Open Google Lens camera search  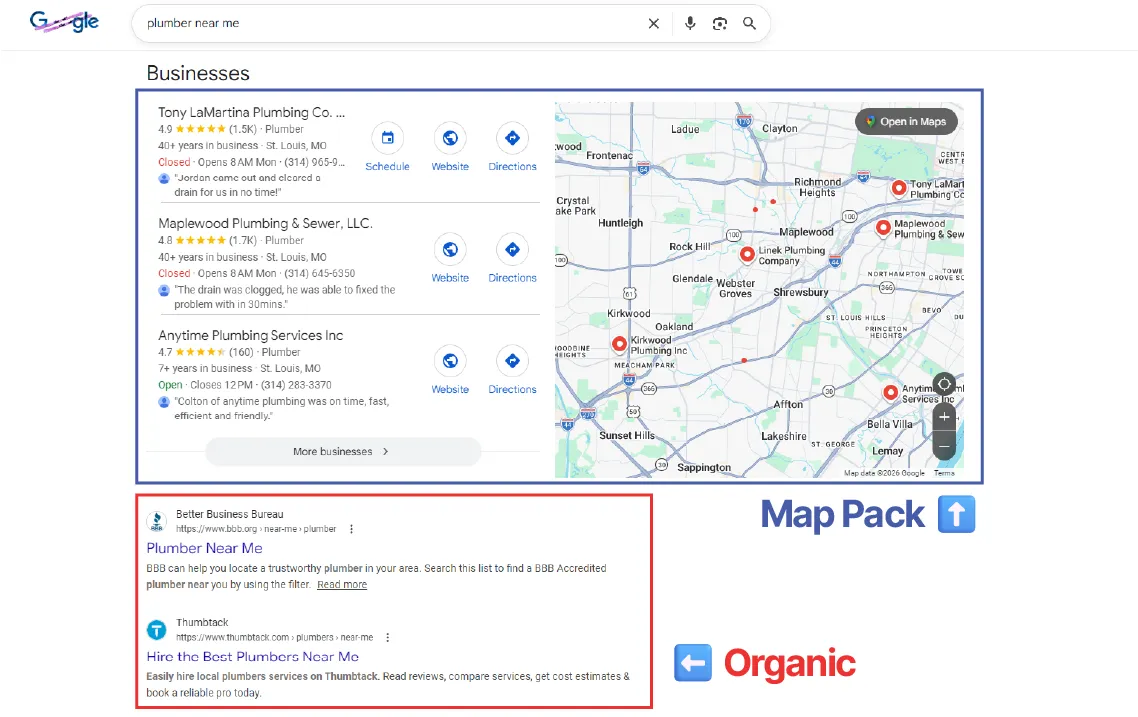[720, 23]
